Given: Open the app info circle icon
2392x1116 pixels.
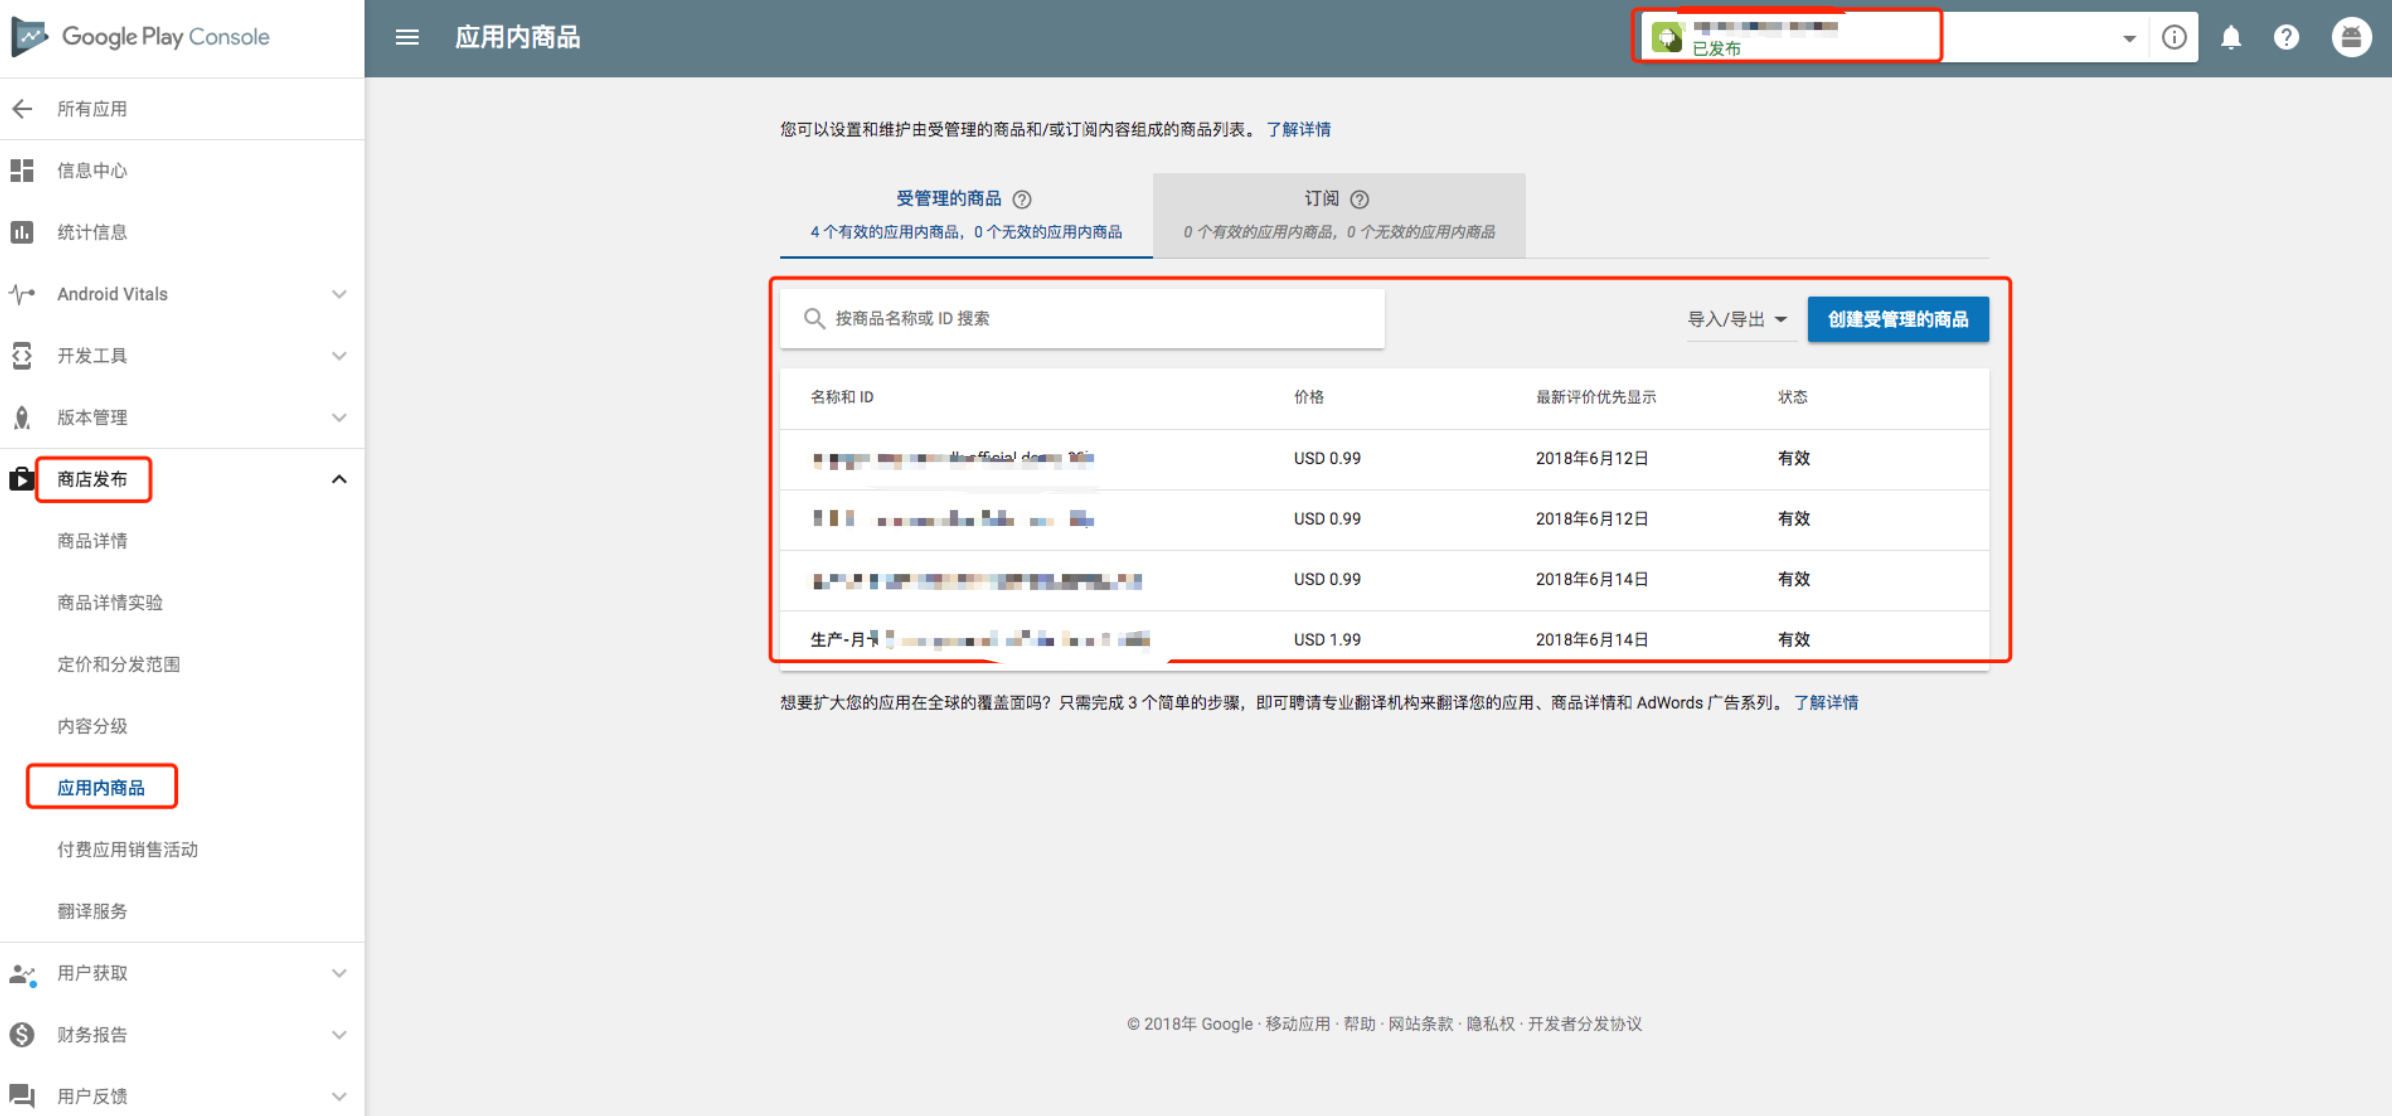Looking at the screenshot, I should coord(2174,37).
